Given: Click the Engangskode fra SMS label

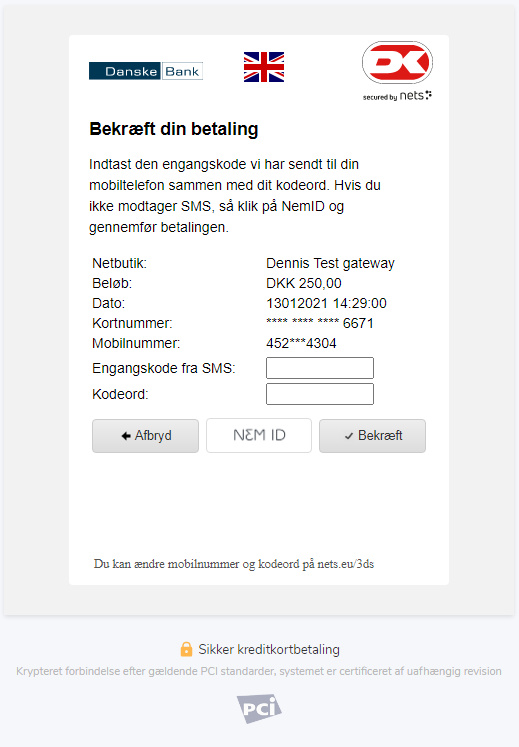Looking at the screenshot, I should (164, 368).
